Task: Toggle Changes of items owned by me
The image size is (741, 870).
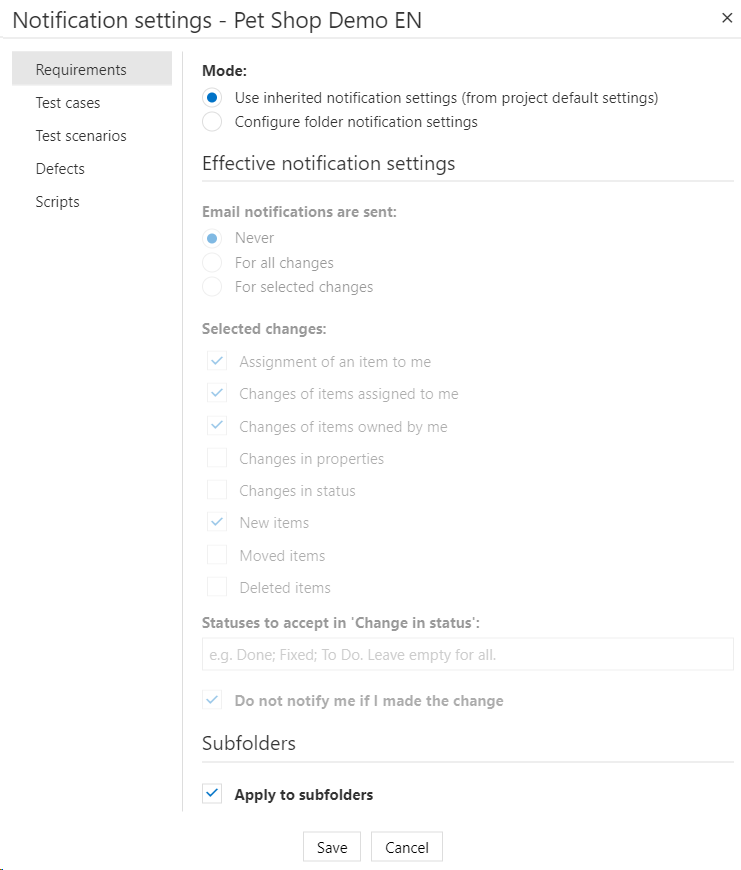Action: pyautogui.click(x=216, y=427)
